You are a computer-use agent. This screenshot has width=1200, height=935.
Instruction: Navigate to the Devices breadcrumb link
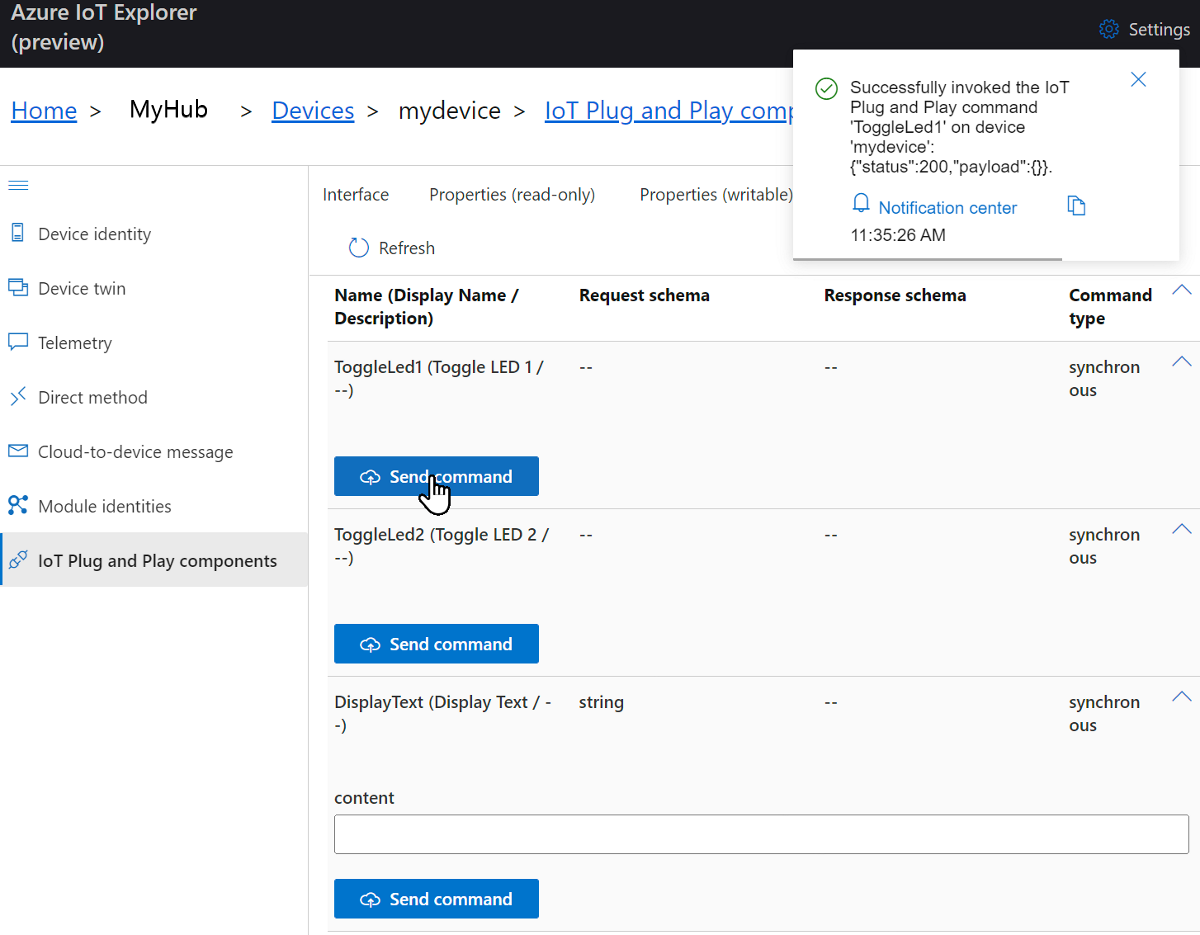pyautogui.click(x=312, y=110)
